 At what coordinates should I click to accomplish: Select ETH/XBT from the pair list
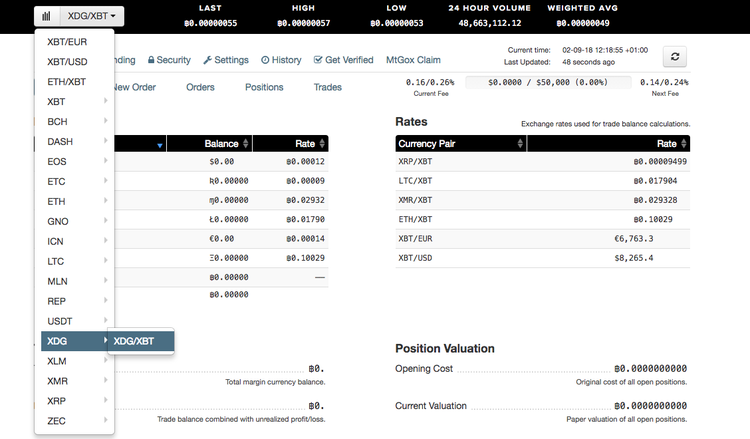(67, 81)
